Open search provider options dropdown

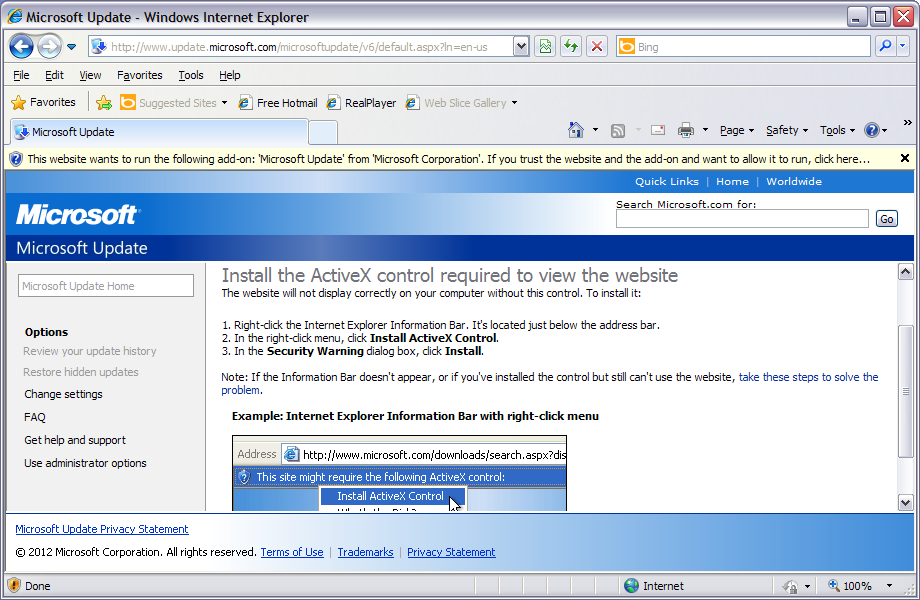point(903,46)
